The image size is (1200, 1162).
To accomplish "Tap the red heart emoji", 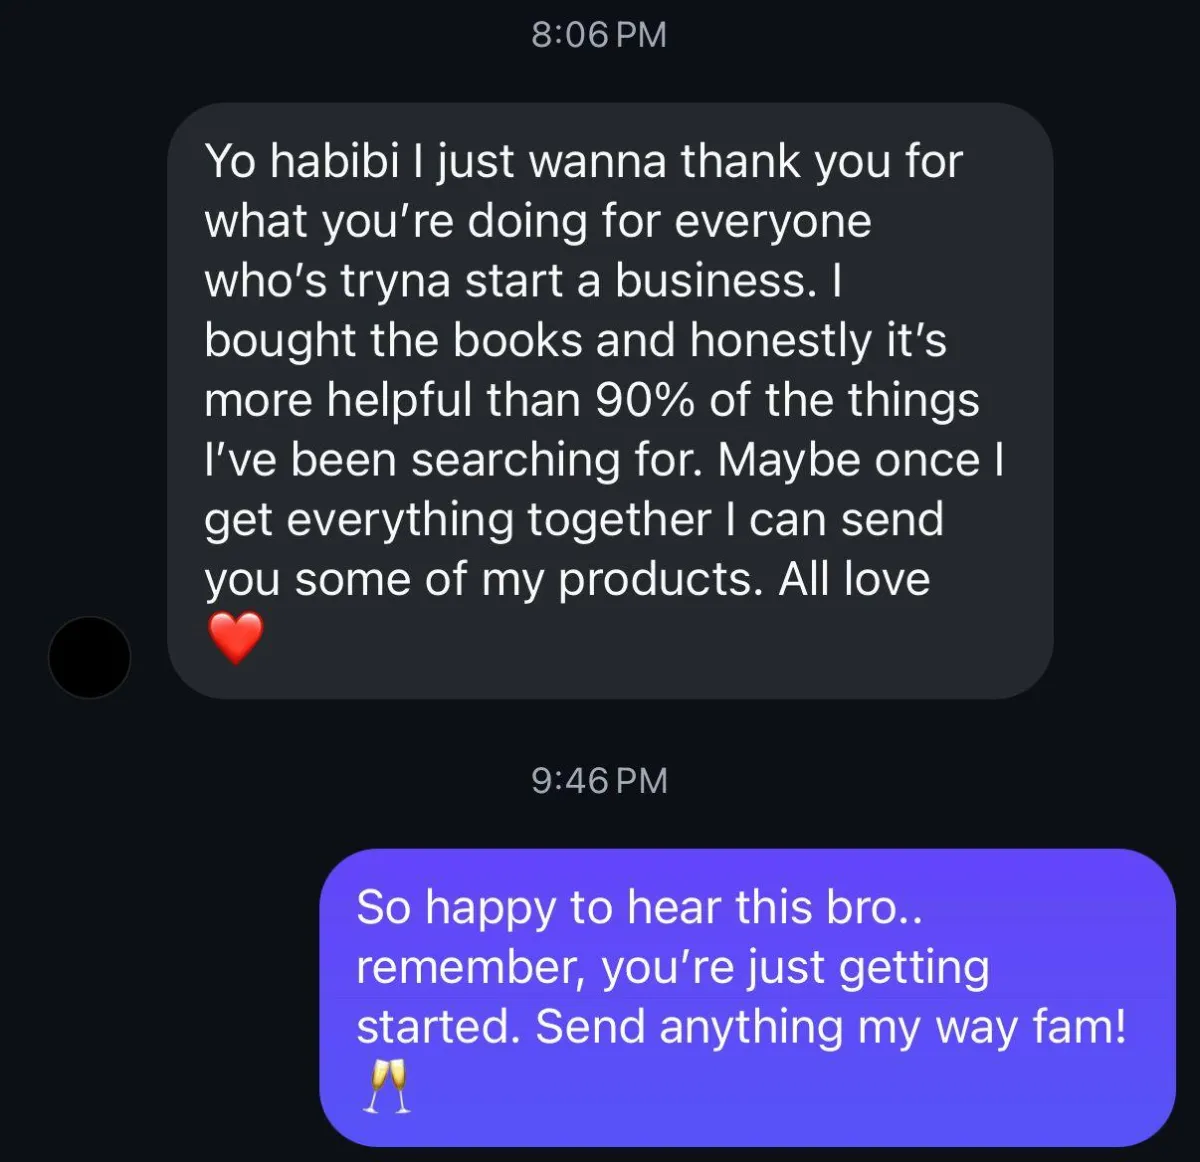I will [x=235, y=639].
